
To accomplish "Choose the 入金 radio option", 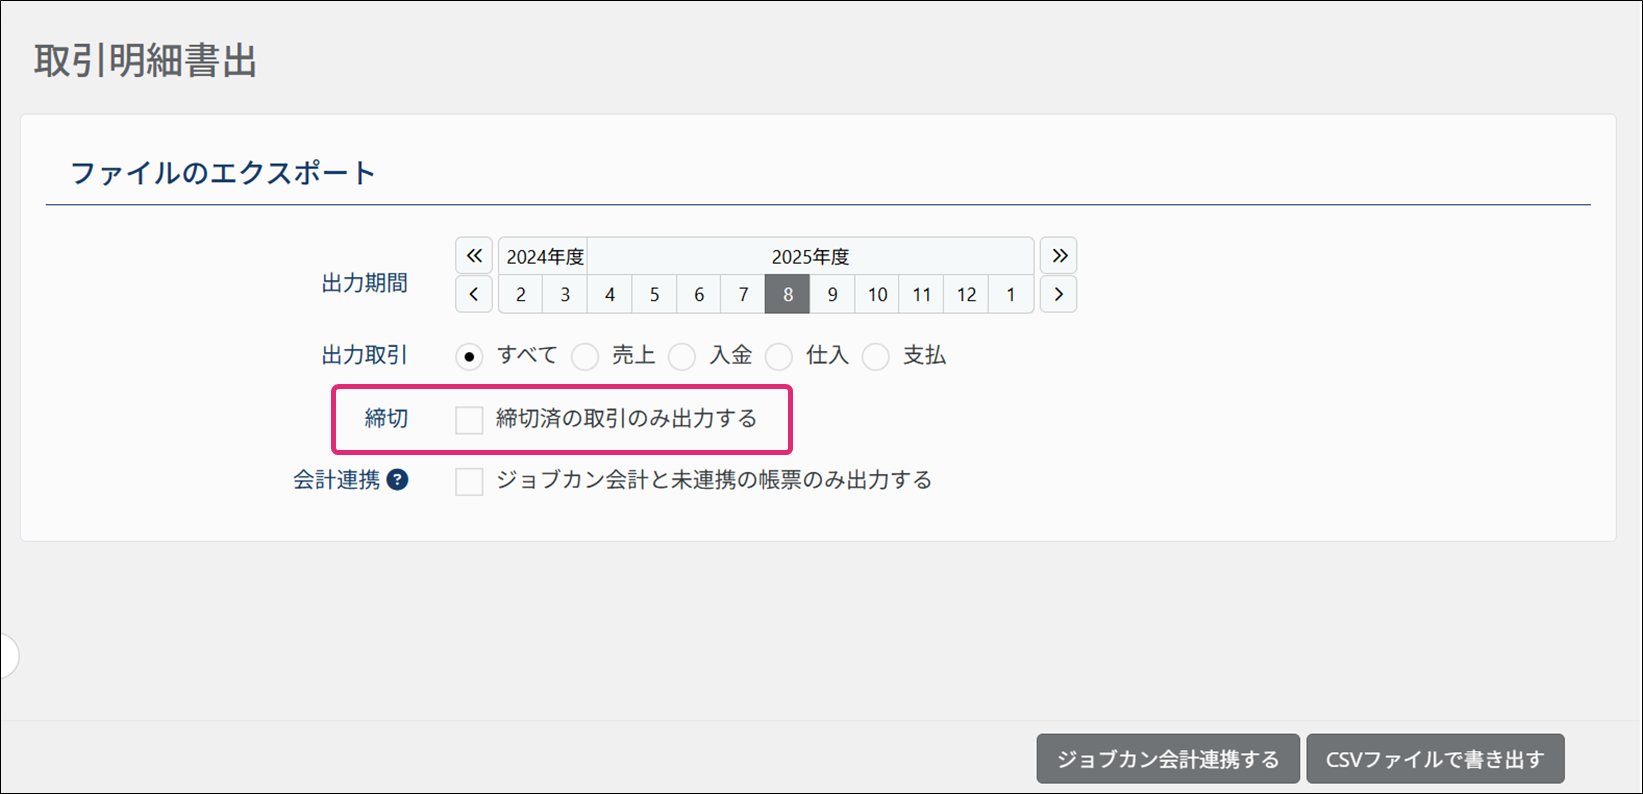I will tap(682, 357).
